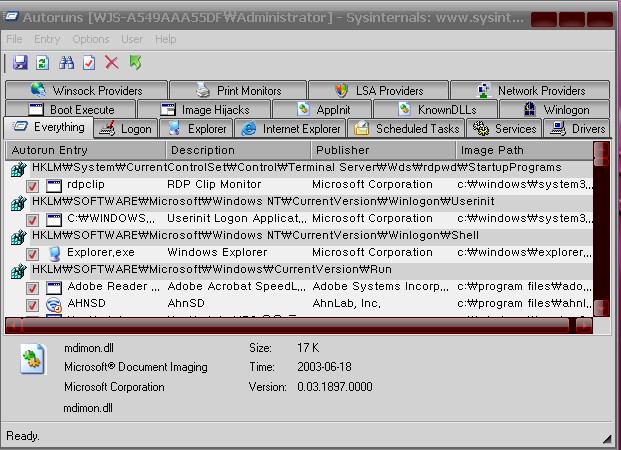Switch to the Boot Execute tab
Image resolution: width=621 pixels, height=450 pixels.
70,109
